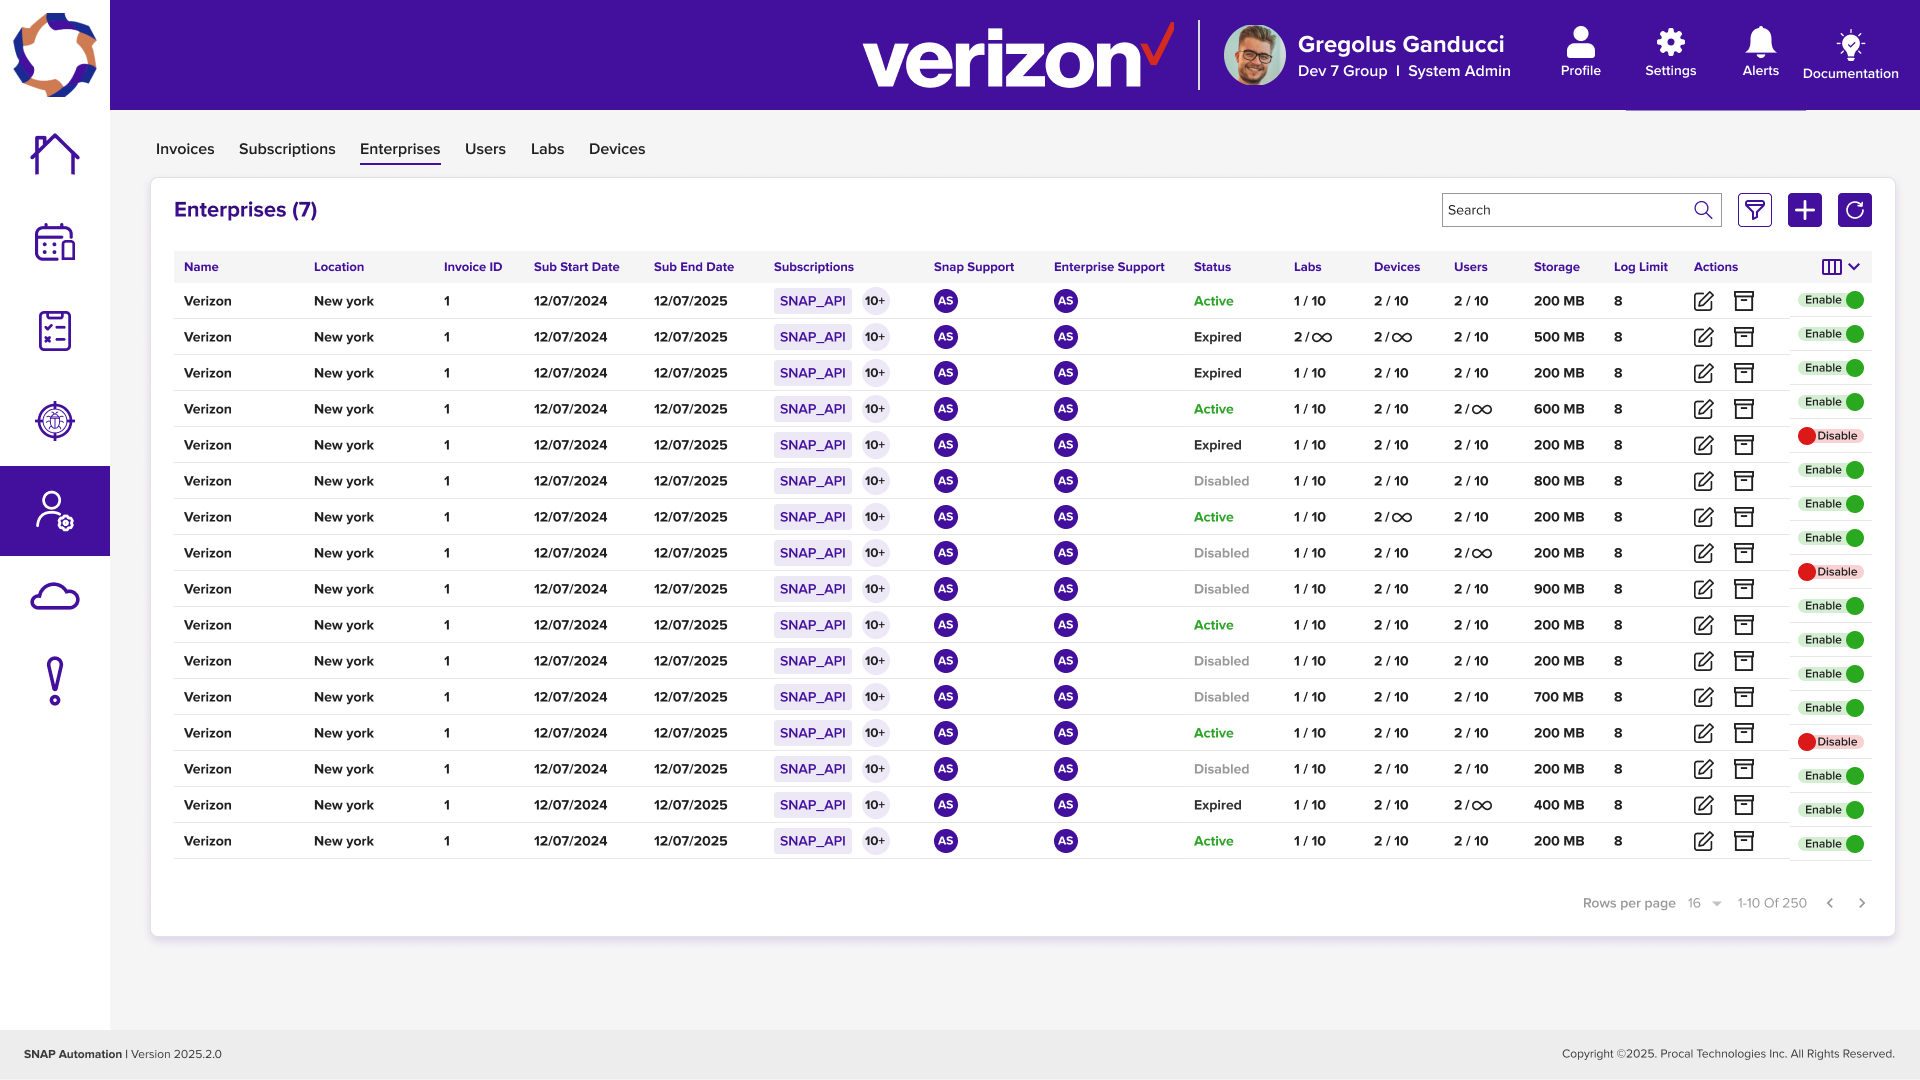The image size is (1920, 1080).
Task: Archive the enterprise with 700 MB storage
Action: [1743, 697]
